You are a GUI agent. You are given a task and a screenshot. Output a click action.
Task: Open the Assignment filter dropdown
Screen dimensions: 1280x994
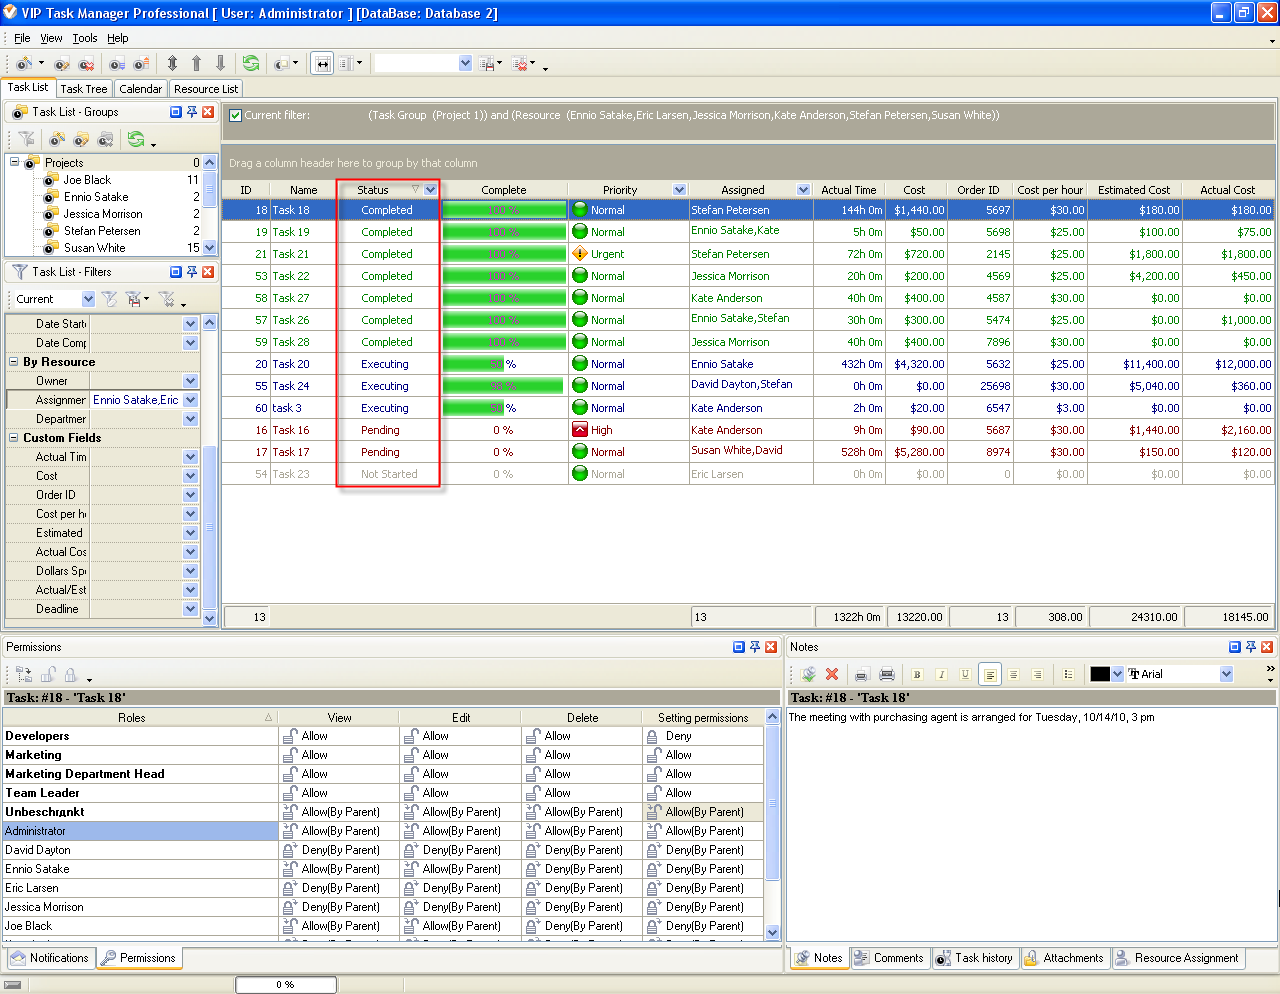coord(190,400)
